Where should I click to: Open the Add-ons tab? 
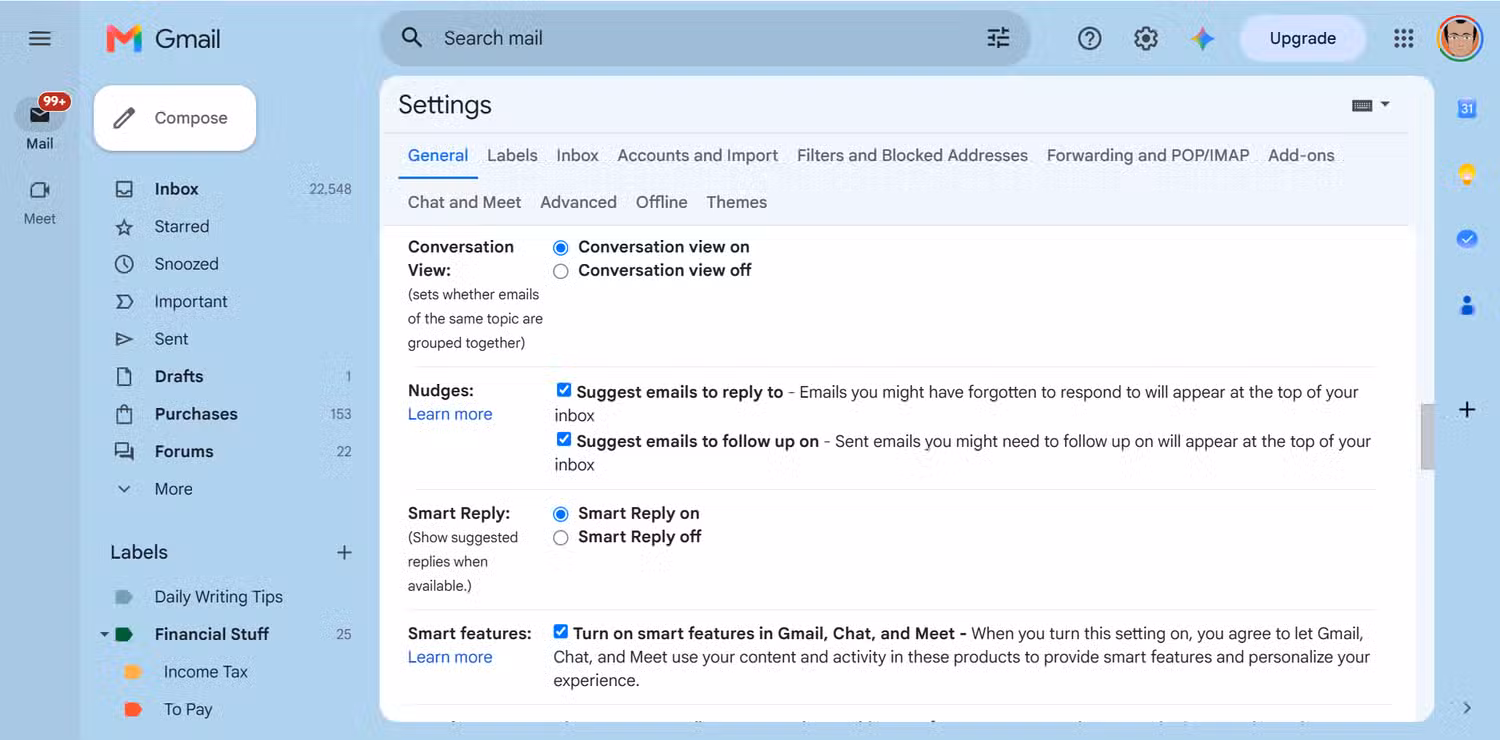pos(1301,156)
